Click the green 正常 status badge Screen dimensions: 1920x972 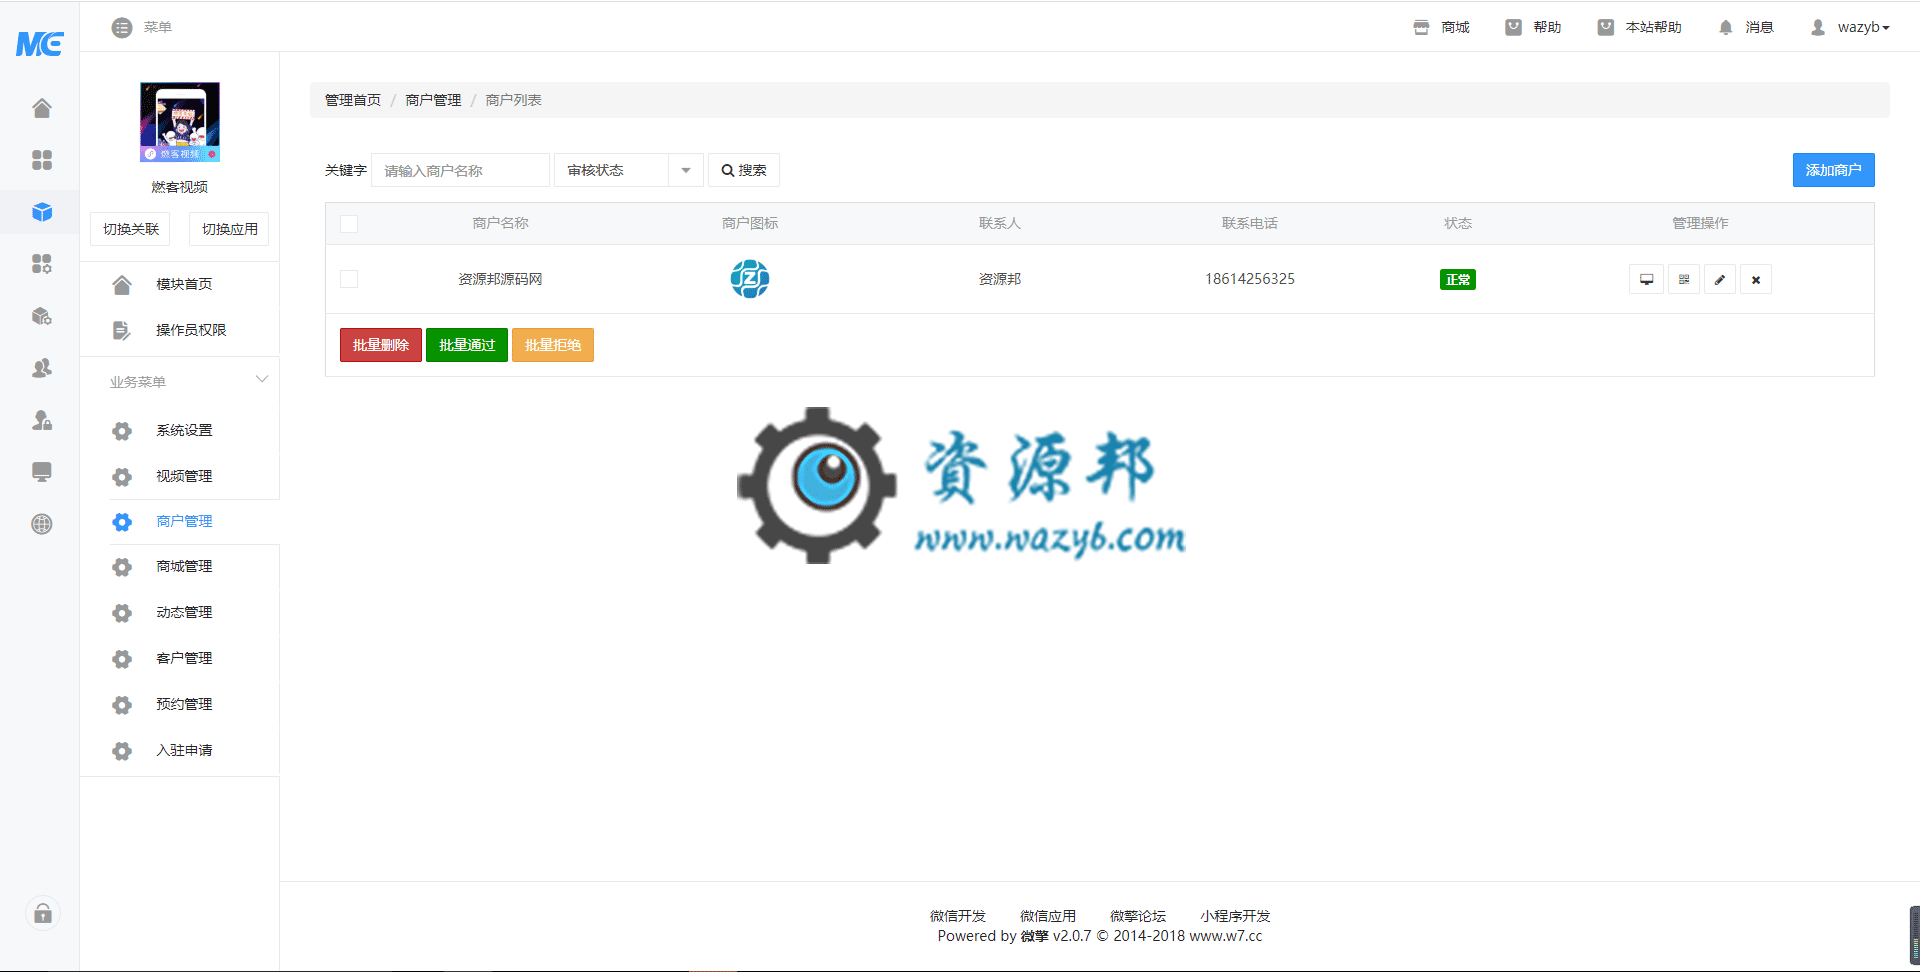pos(1458,280)
